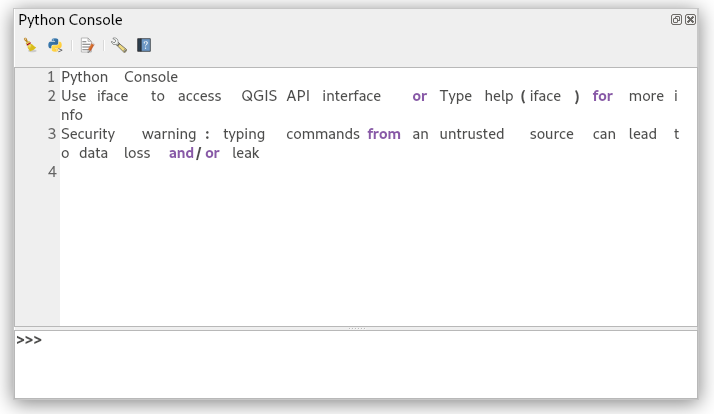Open console options wrench icon
Viewport: 714px width, 414px height.
[x=119, y=45]
